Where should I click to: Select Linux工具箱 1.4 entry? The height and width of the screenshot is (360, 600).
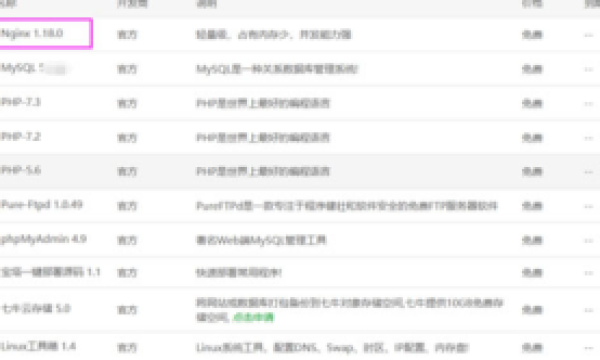pos(38,347)
